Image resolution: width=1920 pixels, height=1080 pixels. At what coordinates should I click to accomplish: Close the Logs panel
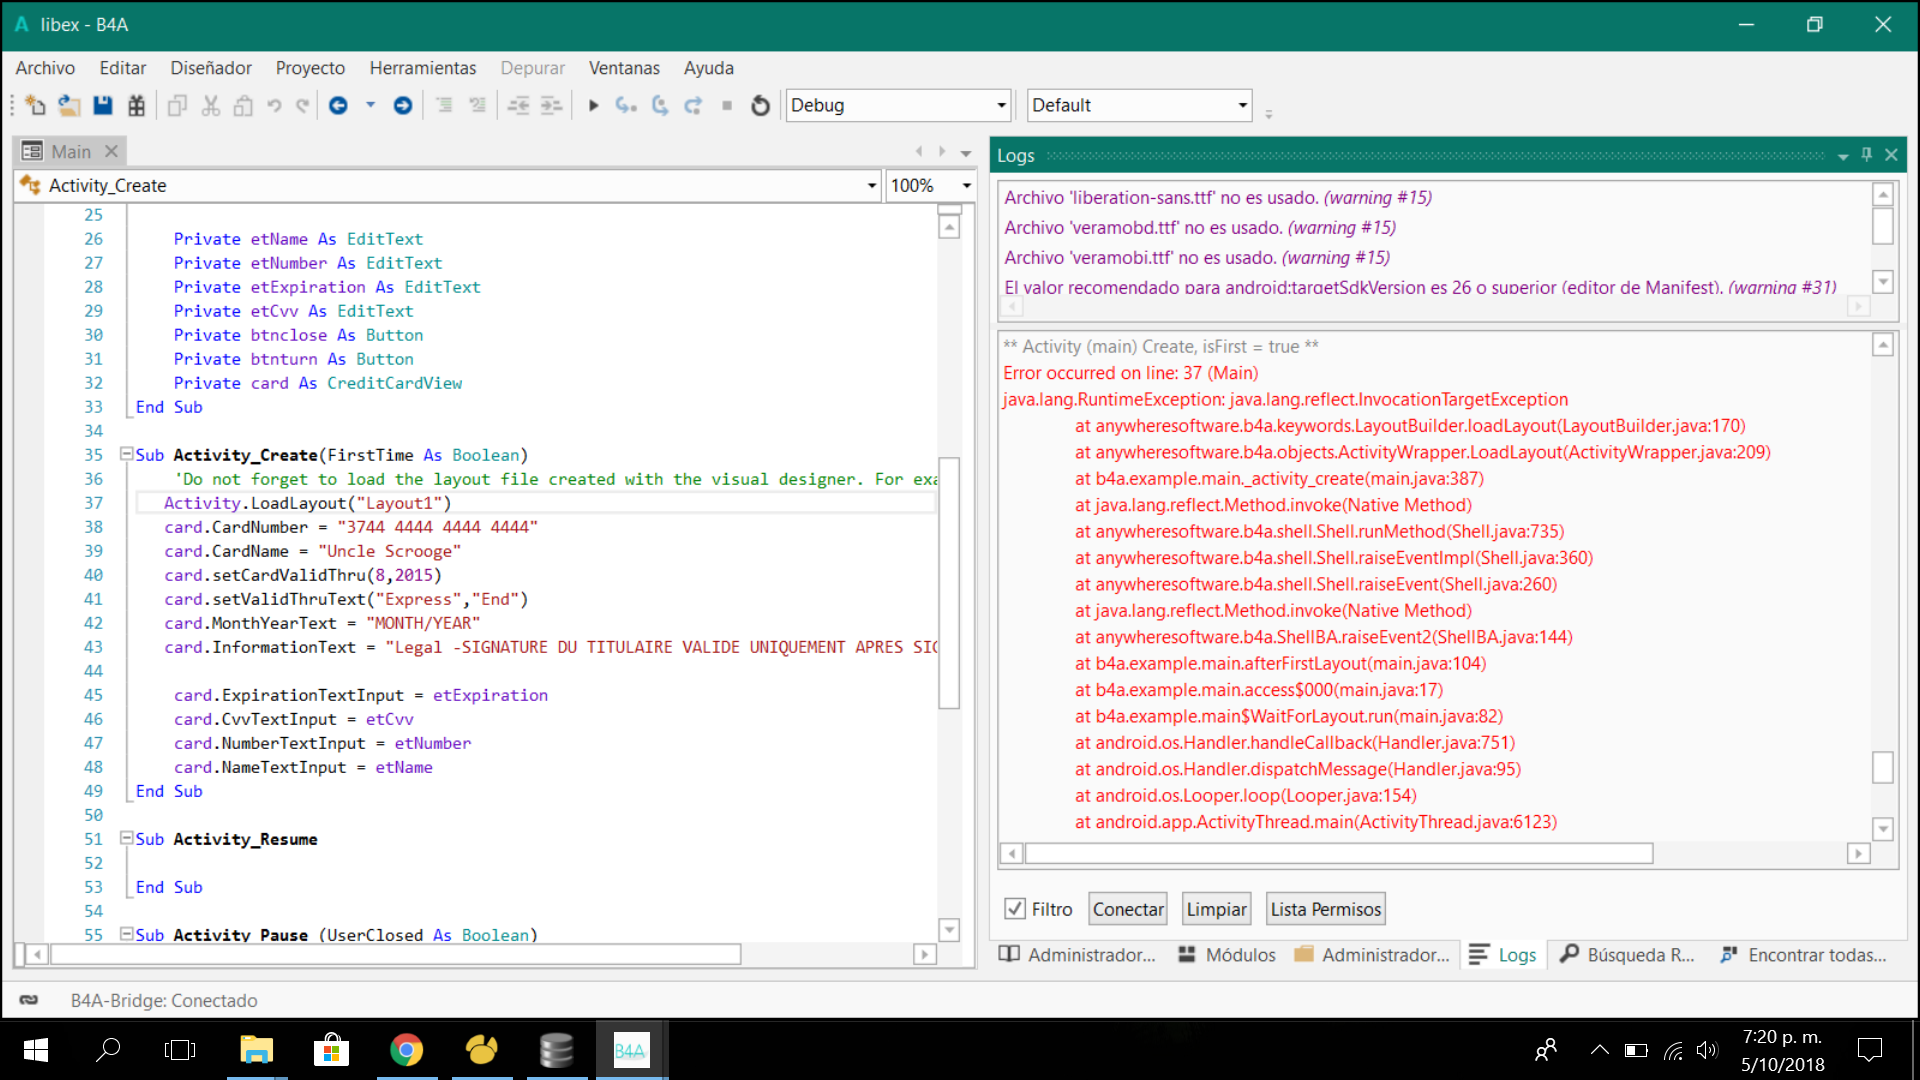[1891, 155]
